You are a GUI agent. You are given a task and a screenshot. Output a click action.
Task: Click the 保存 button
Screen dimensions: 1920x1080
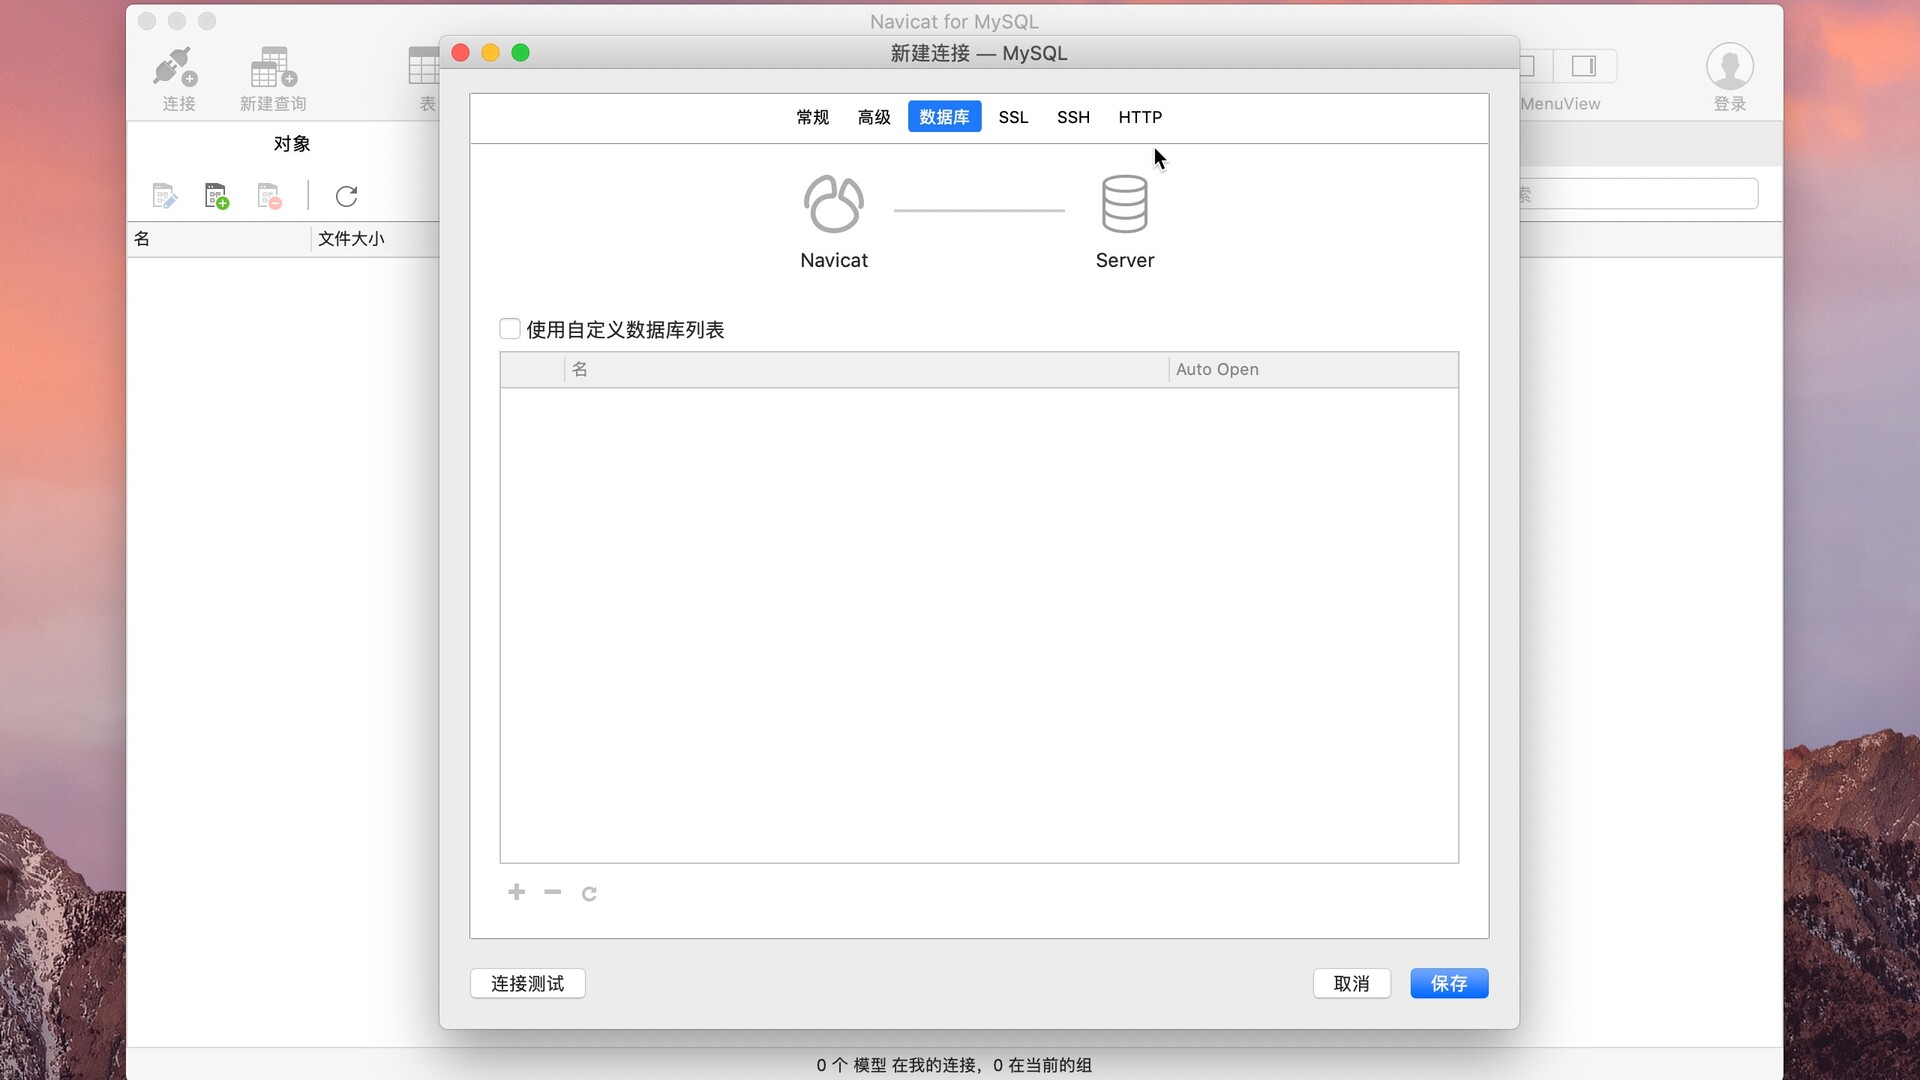(x=1449, y=984)
